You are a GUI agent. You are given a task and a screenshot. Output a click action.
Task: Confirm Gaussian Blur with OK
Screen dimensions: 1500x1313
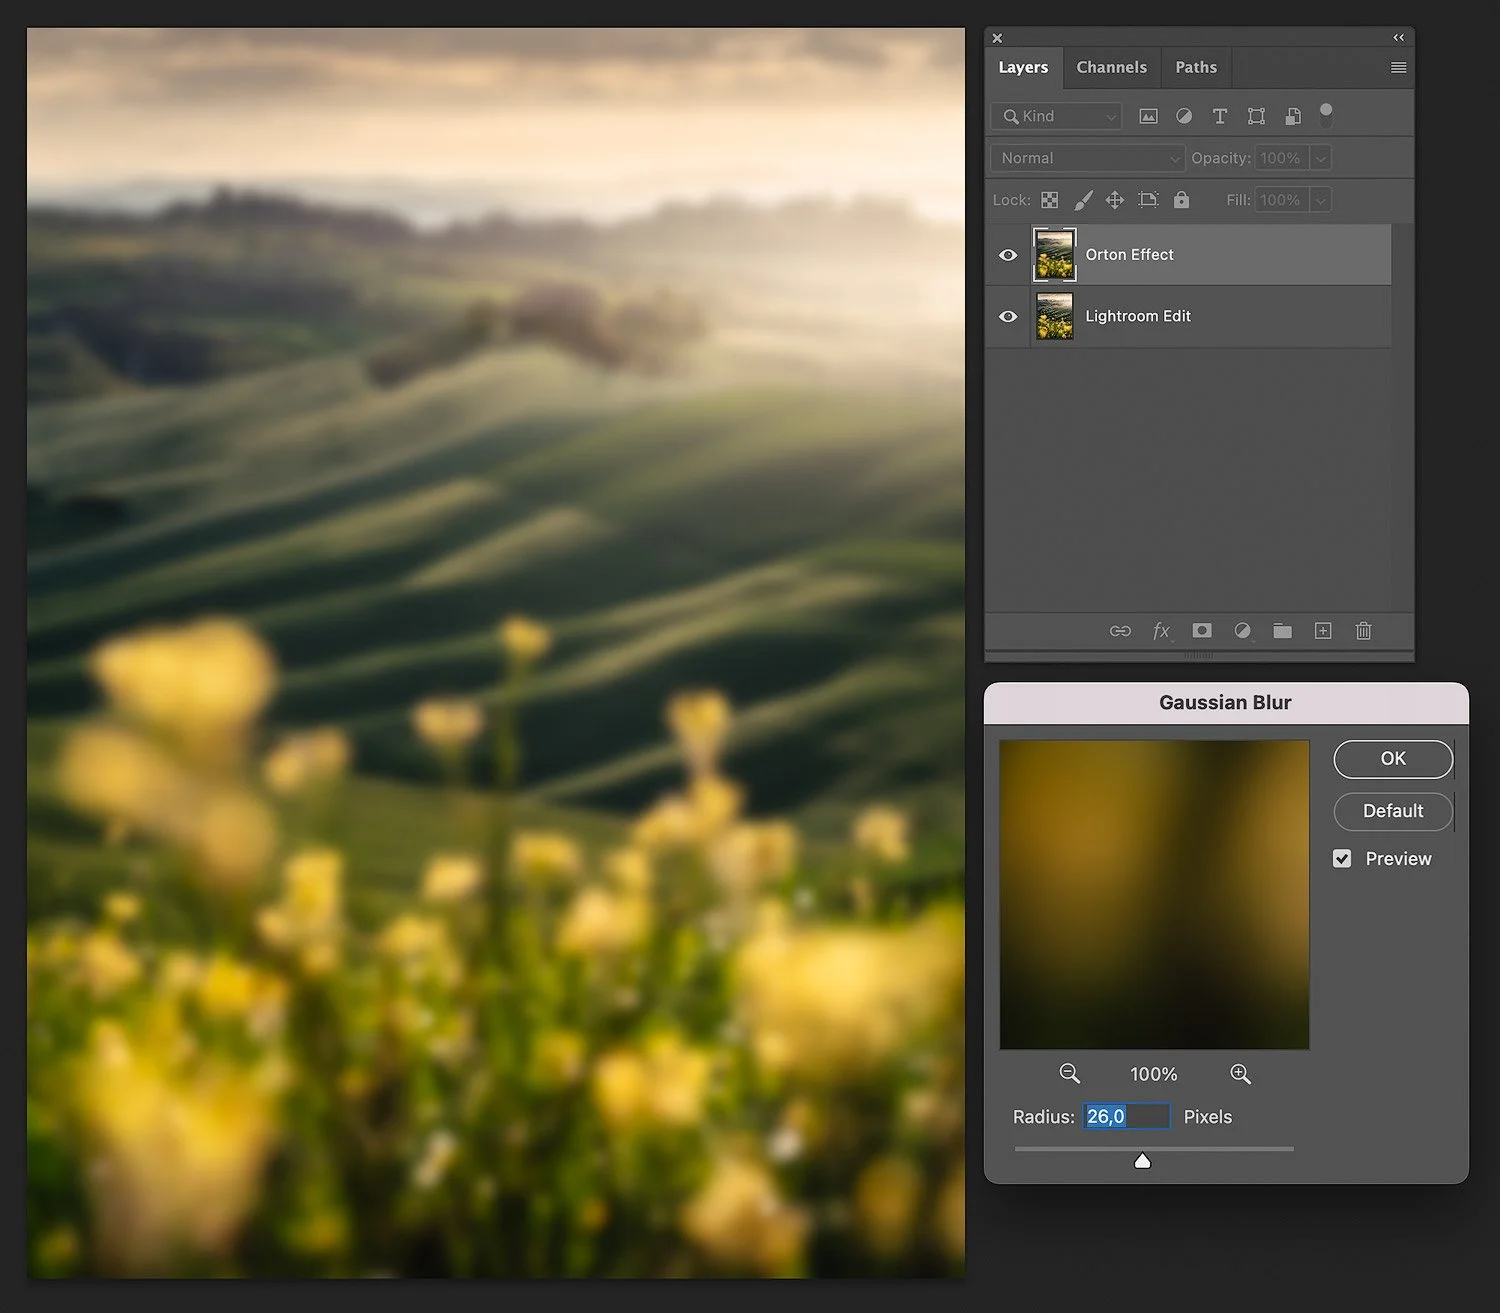[1392, 759]
